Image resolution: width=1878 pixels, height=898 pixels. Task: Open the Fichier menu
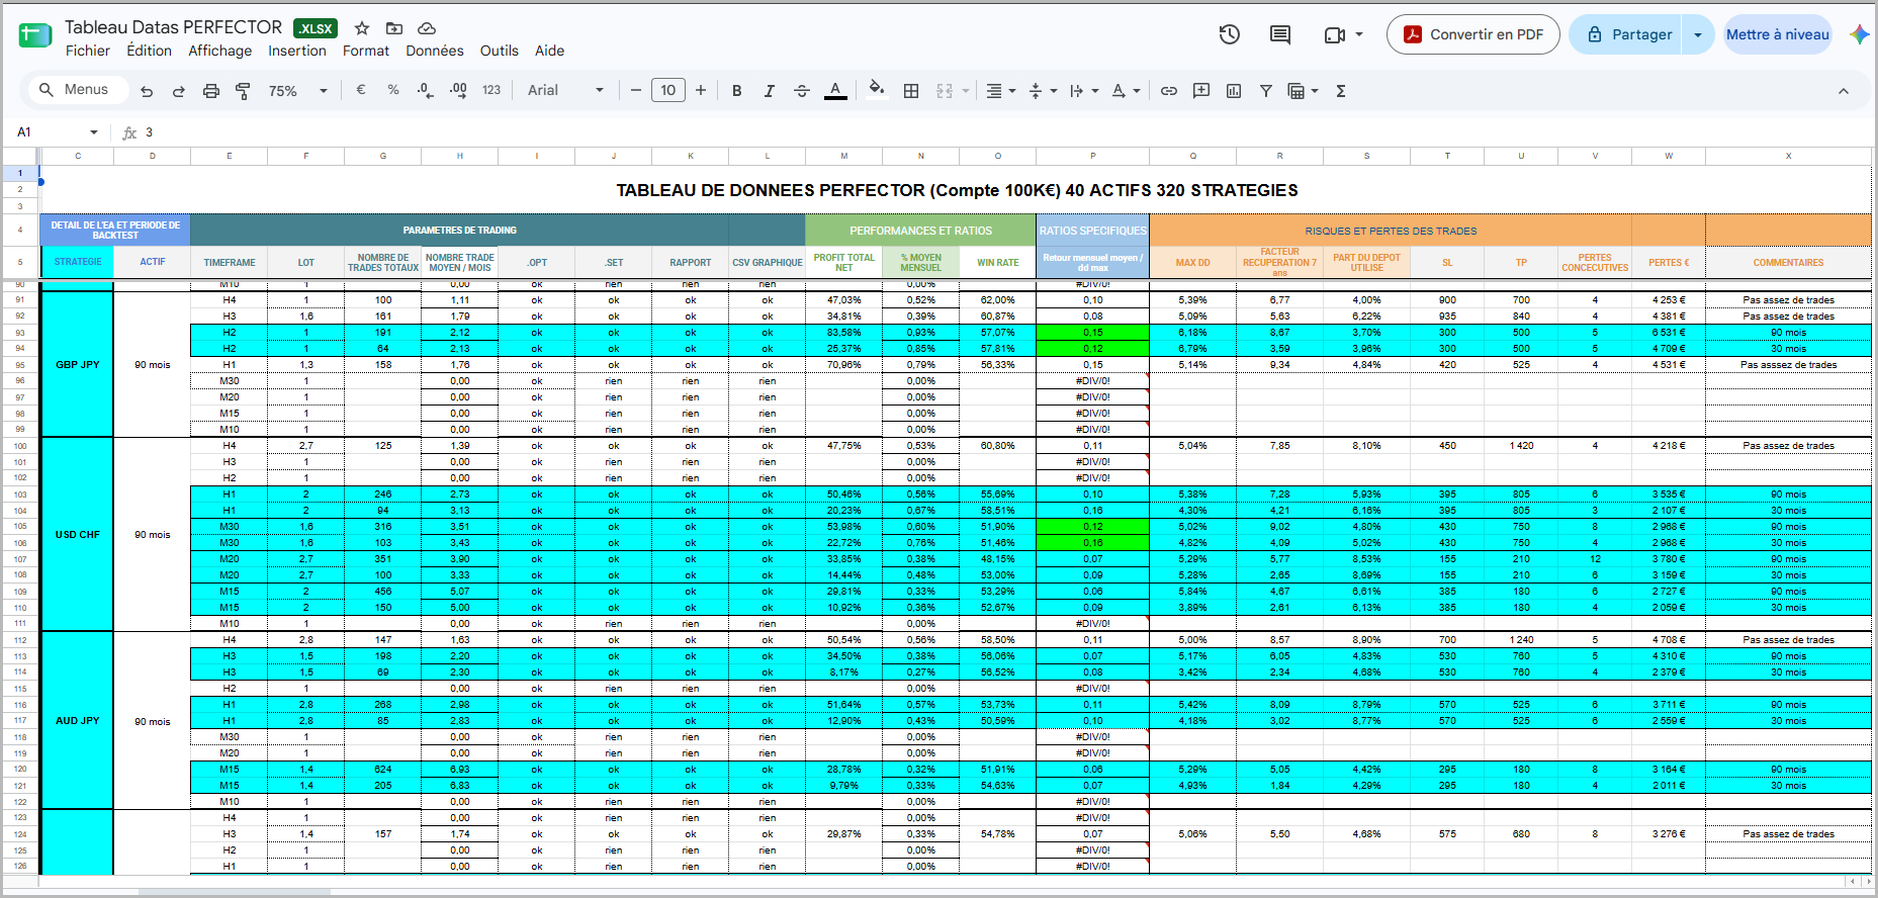click(88, 51)
